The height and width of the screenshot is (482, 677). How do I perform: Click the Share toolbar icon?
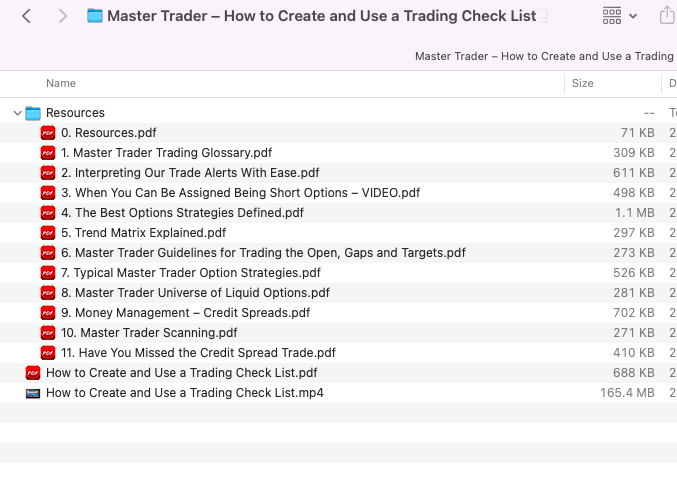[x=668, y=16]
